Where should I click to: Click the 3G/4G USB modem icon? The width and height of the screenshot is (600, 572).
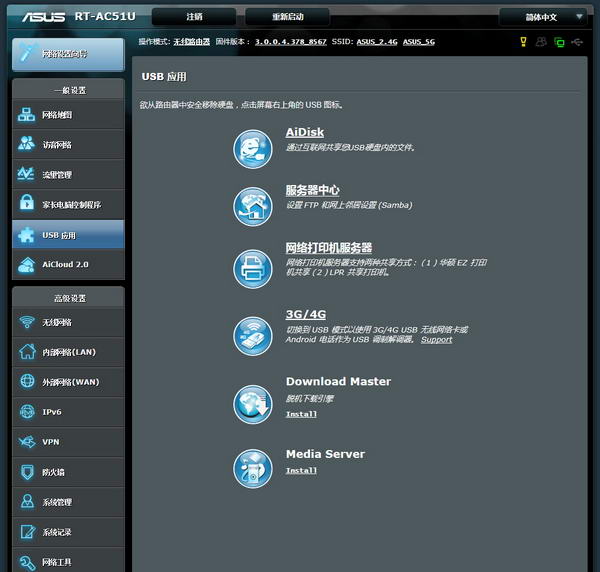(x=253, y=336)
